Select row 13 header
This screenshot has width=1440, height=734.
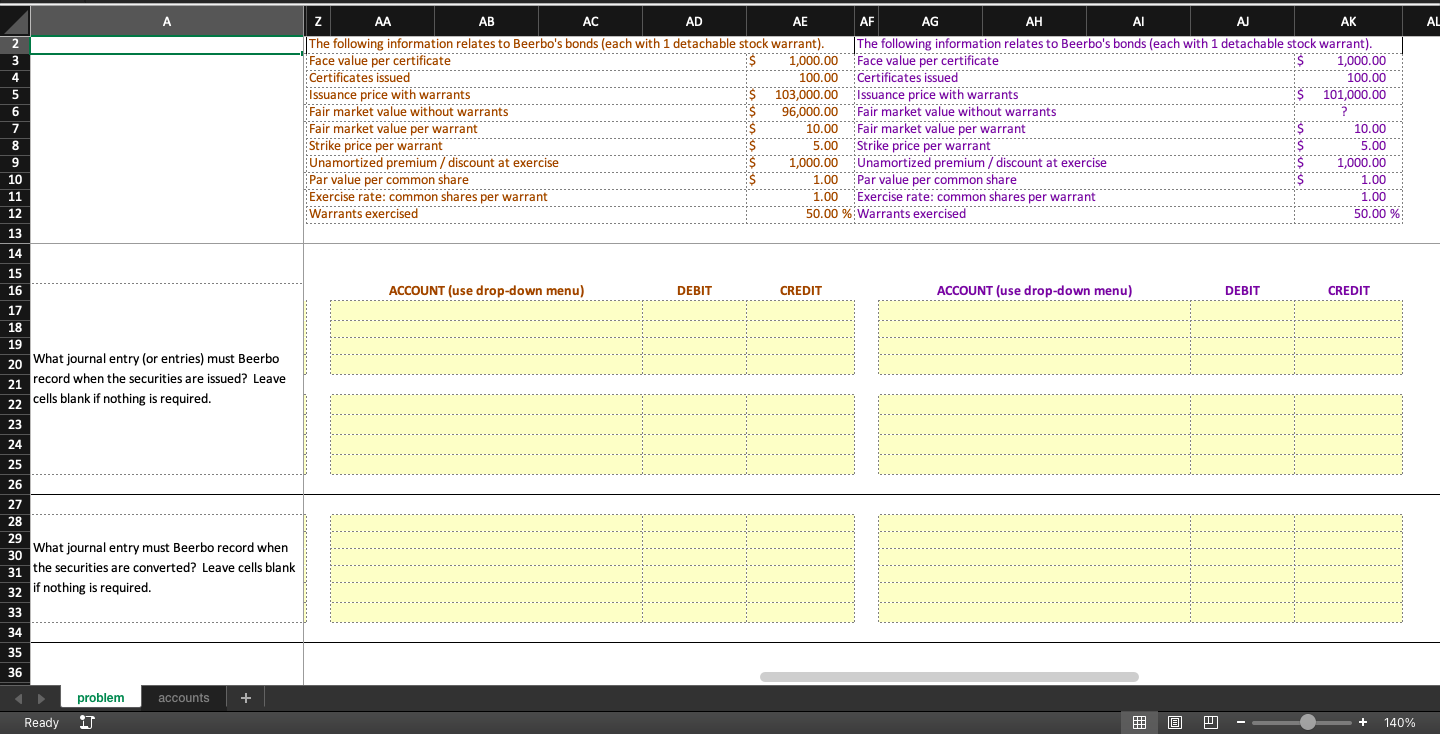(x=15, y=233)
